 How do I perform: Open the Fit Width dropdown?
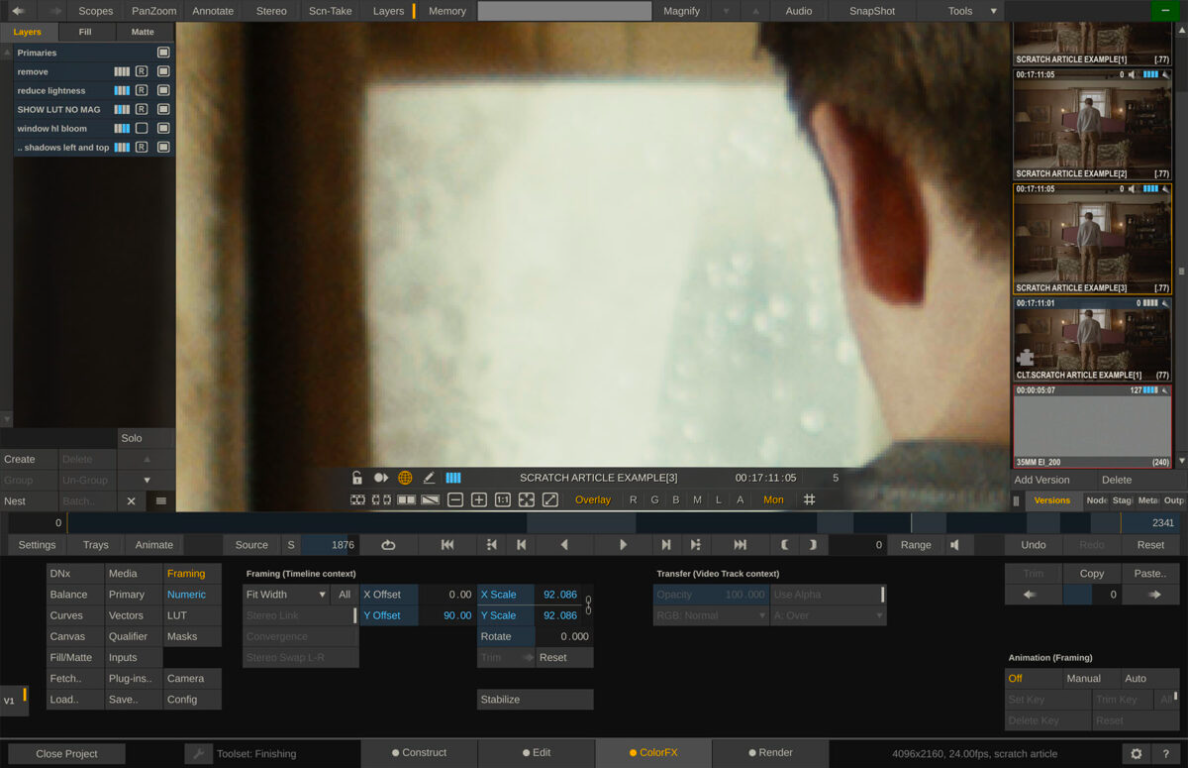[286, 595]
